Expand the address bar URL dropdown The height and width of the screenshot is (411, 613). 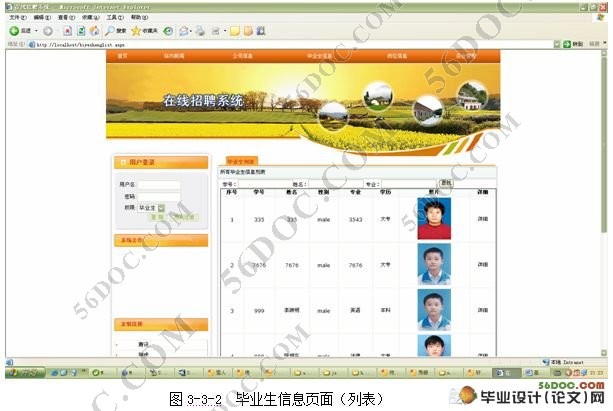coord(556,44)
